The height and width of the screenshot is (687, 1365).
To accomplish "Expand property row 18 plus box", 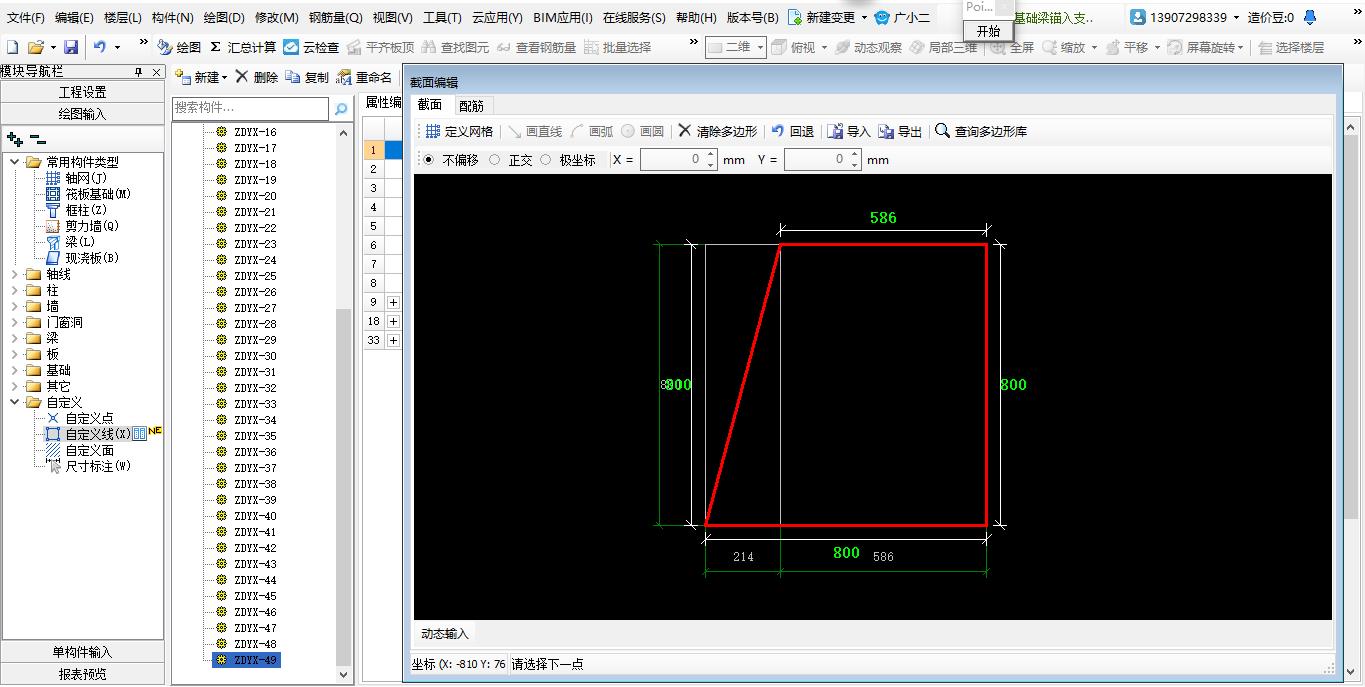I will (x=393, y=321).
